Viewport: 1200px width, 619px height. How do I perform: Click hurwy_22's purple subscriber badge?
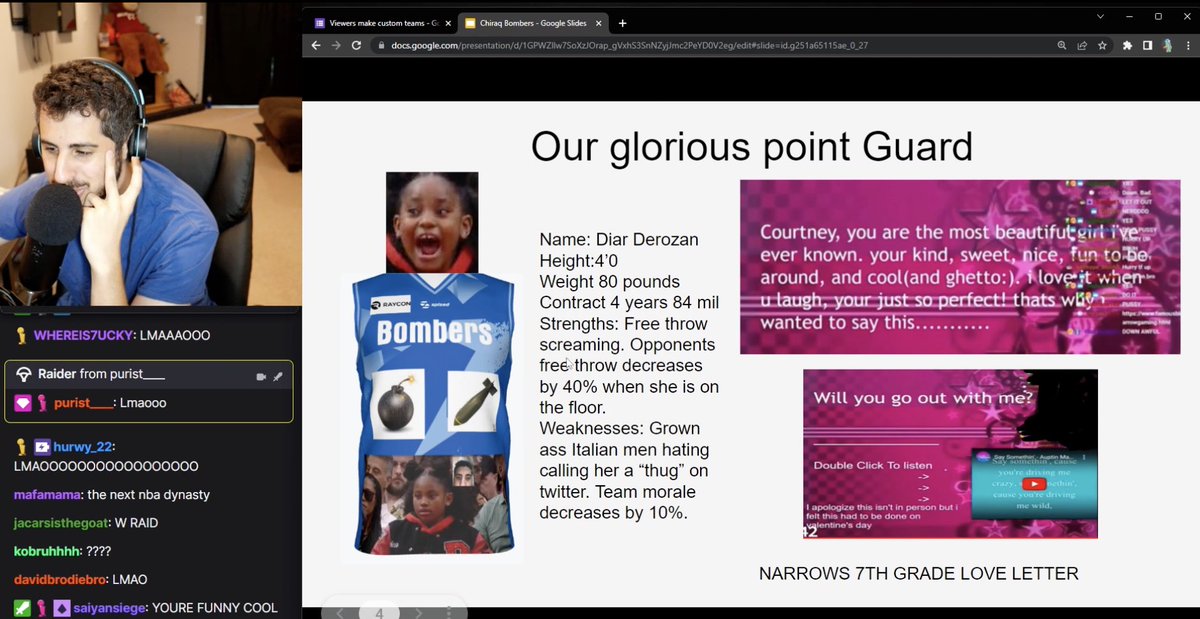(x=43, y=447)
